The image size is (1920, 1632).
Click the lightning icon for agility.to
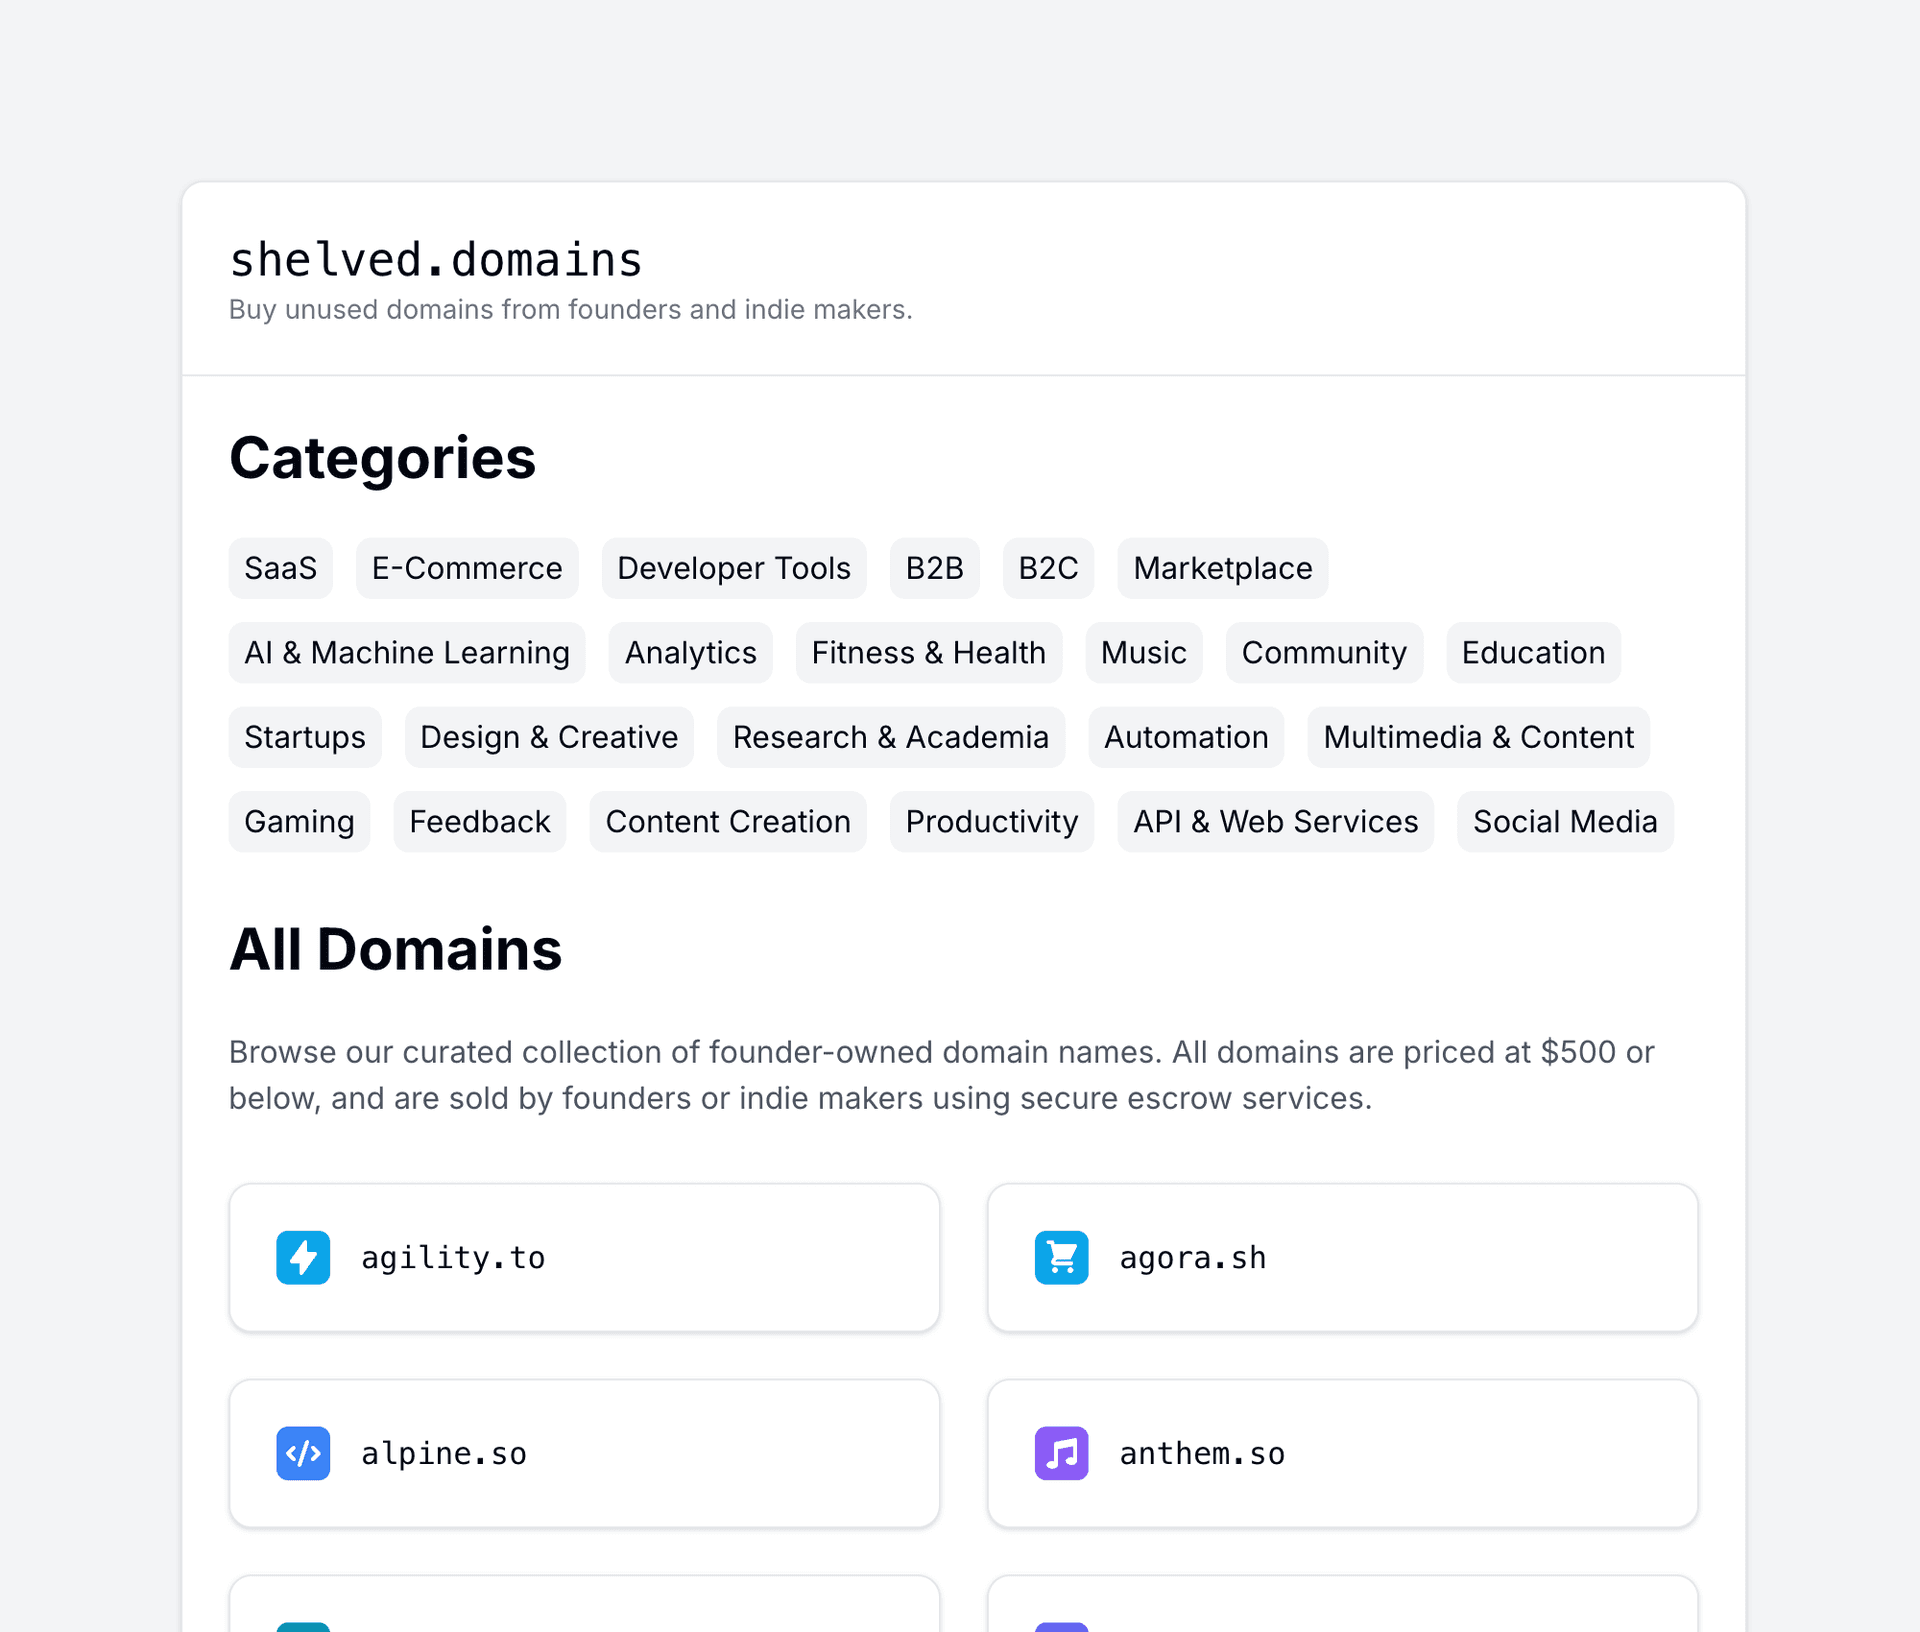[303, 1257]
